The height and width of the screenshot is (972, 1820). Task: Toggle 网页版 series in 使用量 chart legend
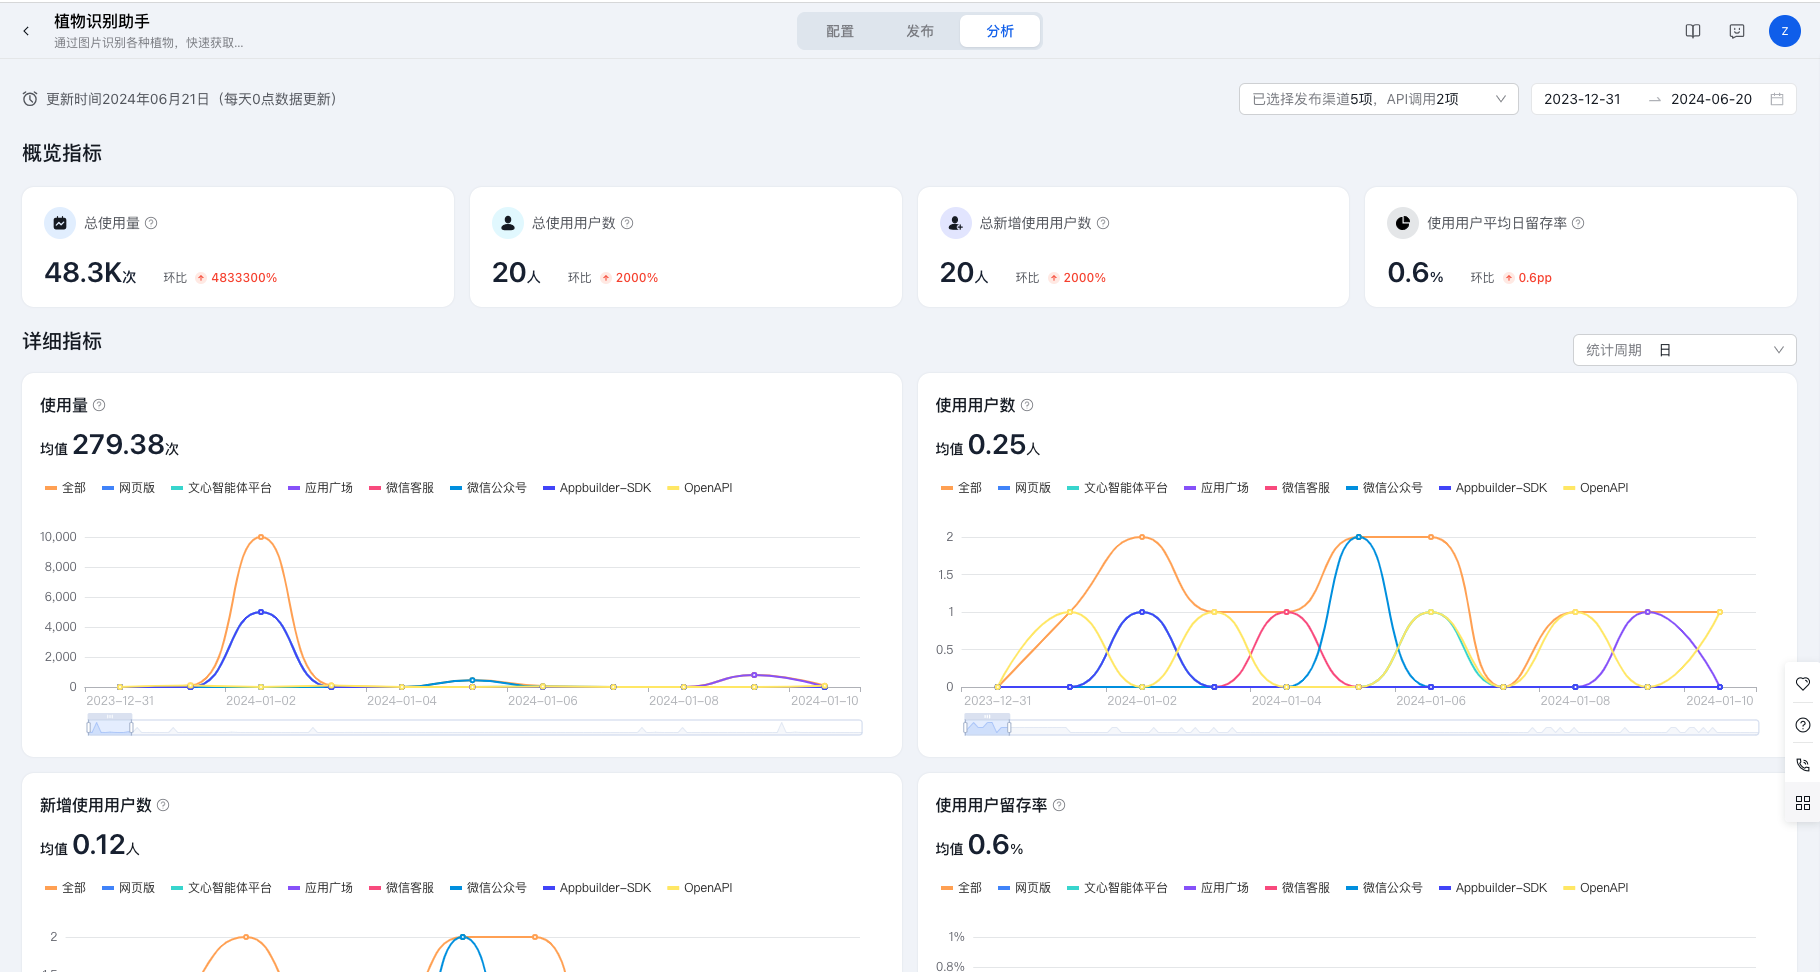click(x=129, y=488)
